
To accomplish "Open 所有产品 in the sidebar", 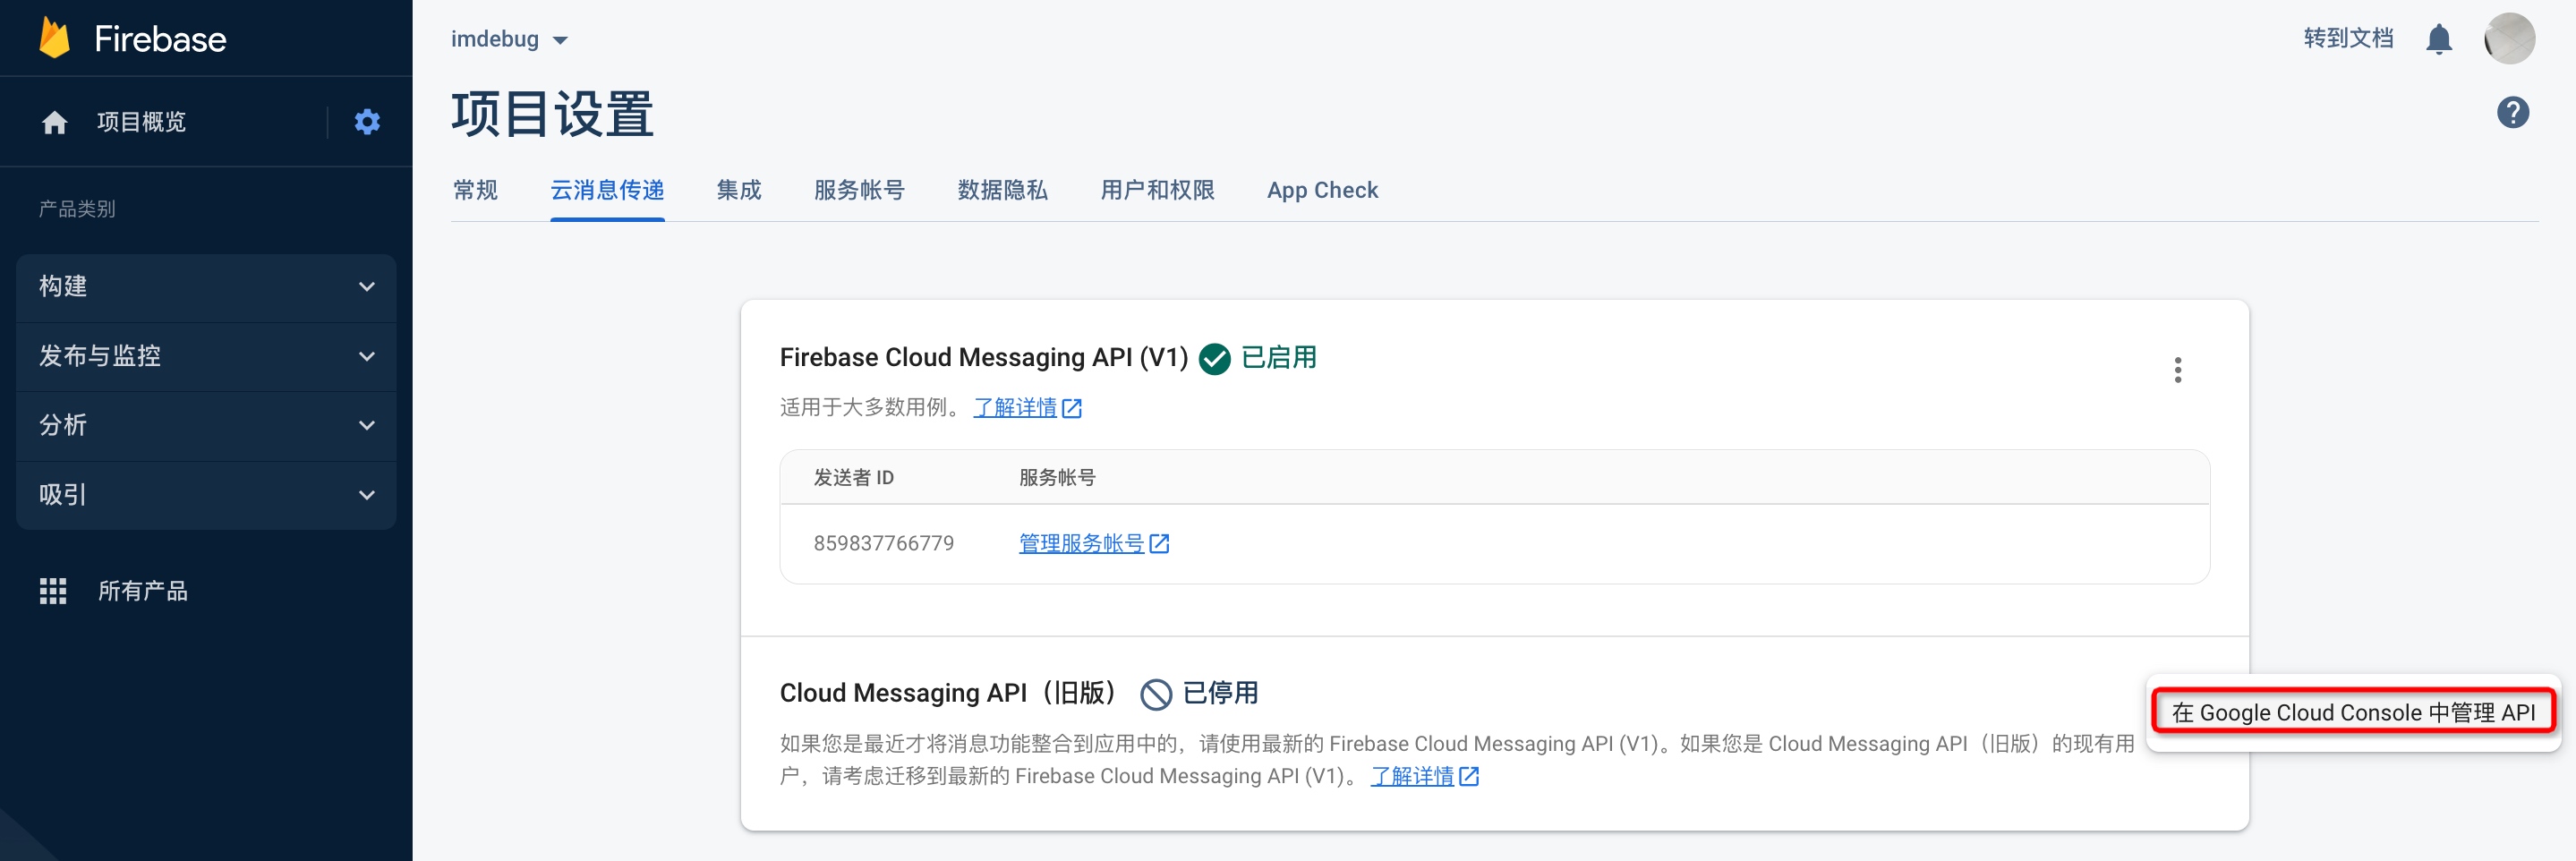I will [x=142, y=591].
